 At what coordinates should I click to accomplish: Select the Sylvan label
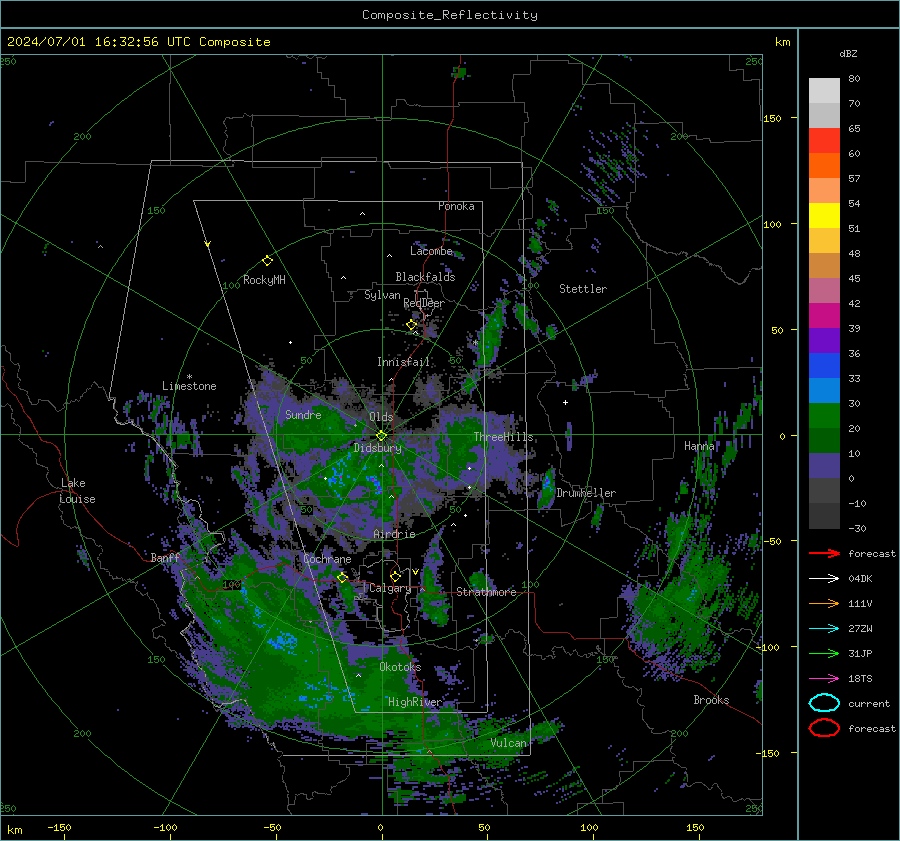click(x=382, y=295)
